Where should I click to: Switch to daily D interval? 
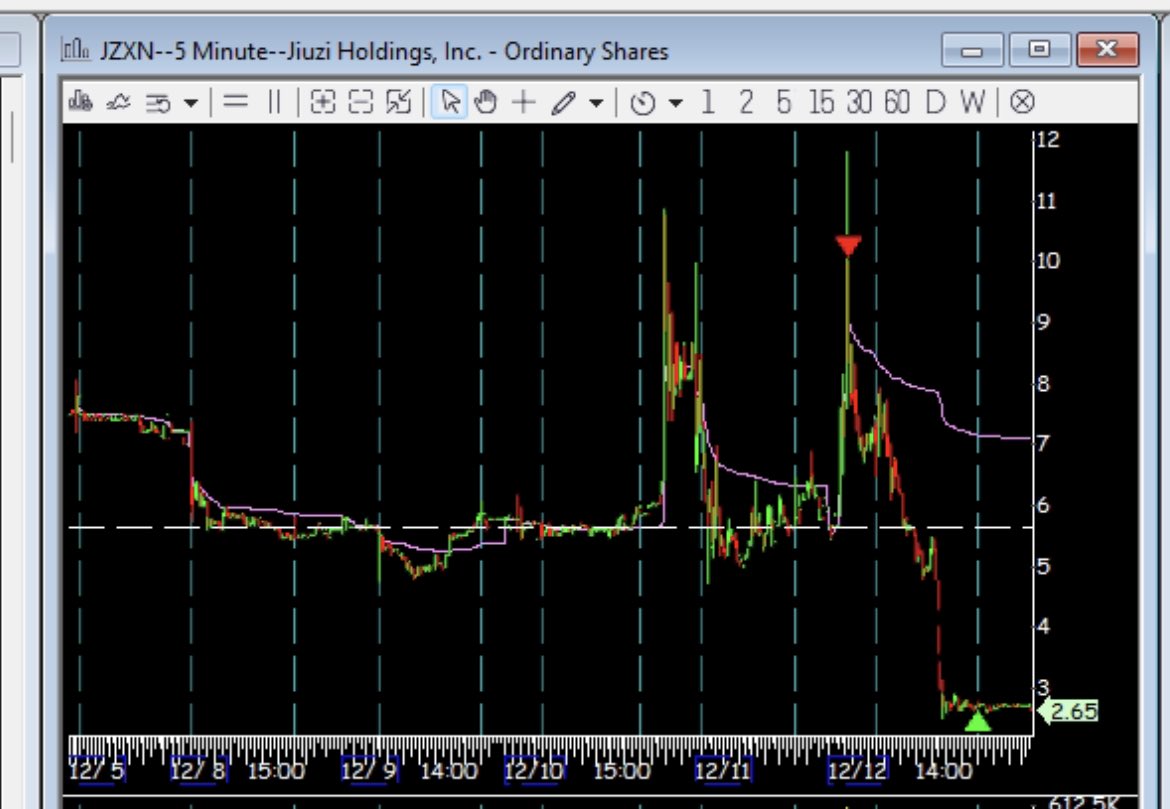coord(935,101)
